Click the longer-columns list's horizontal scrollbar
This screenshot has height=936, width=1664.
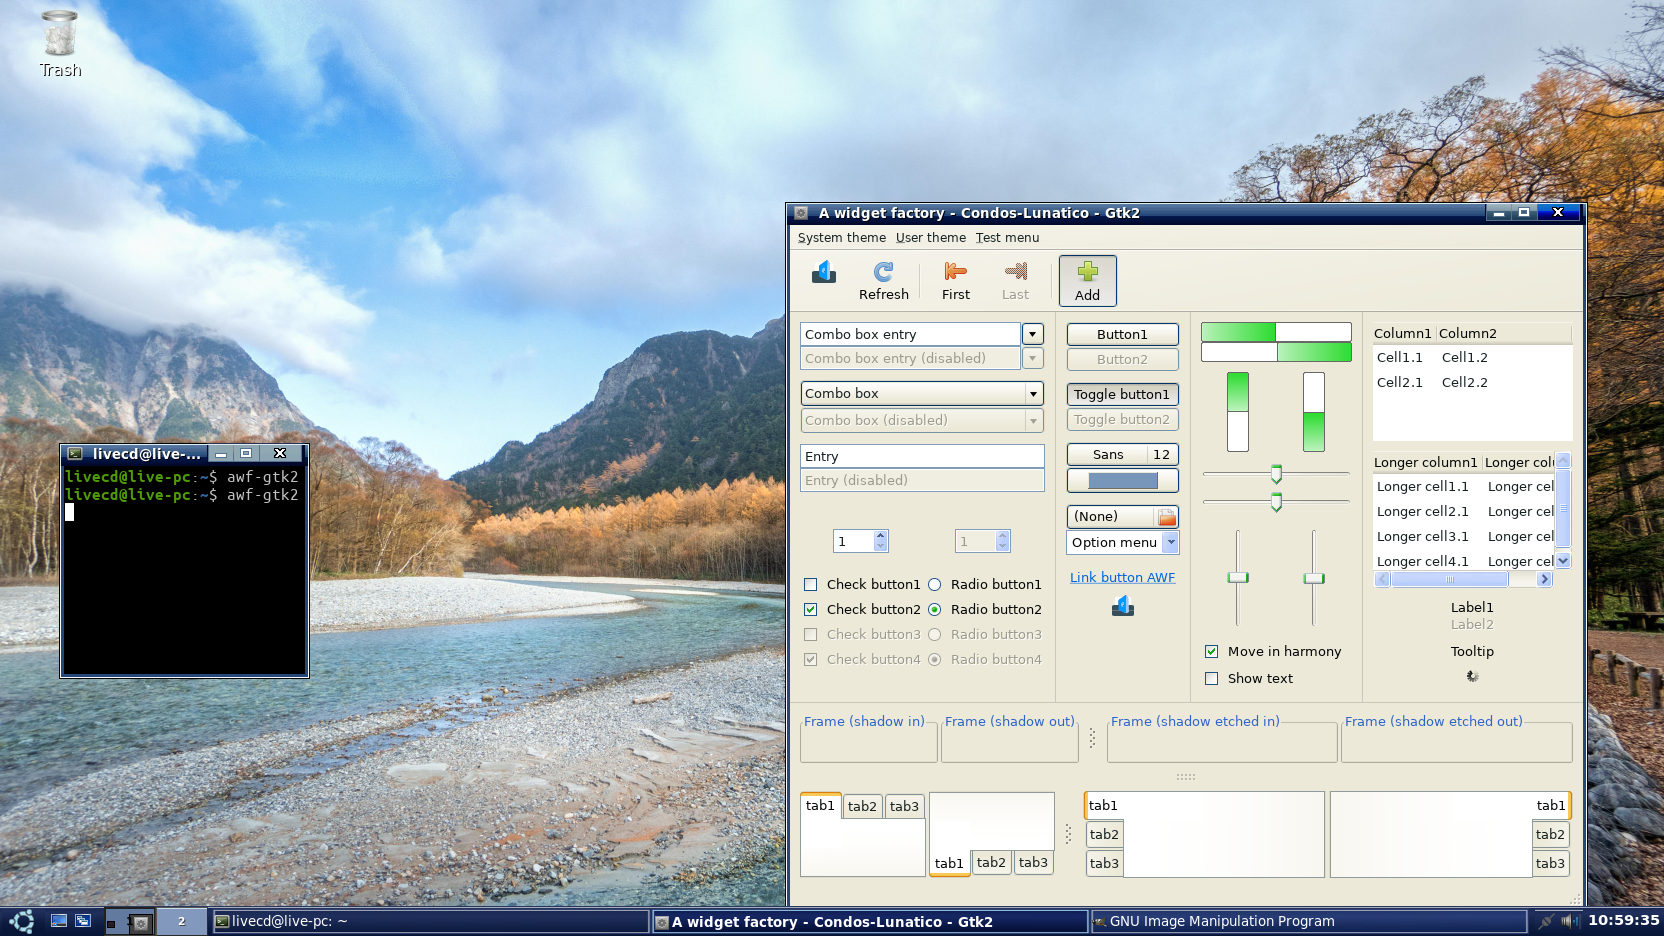pos(1464,579)
